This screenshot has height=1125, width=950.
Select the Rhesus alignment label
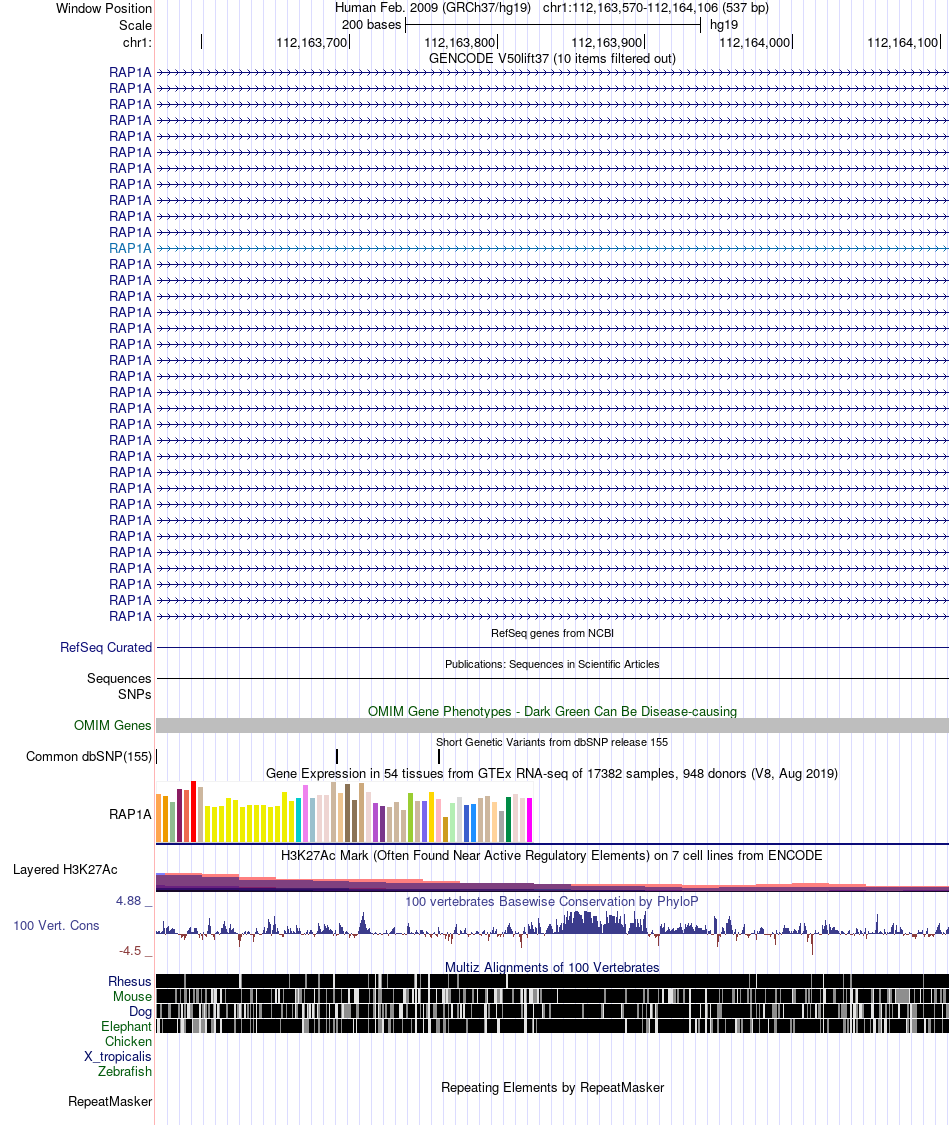click(130, 982)
